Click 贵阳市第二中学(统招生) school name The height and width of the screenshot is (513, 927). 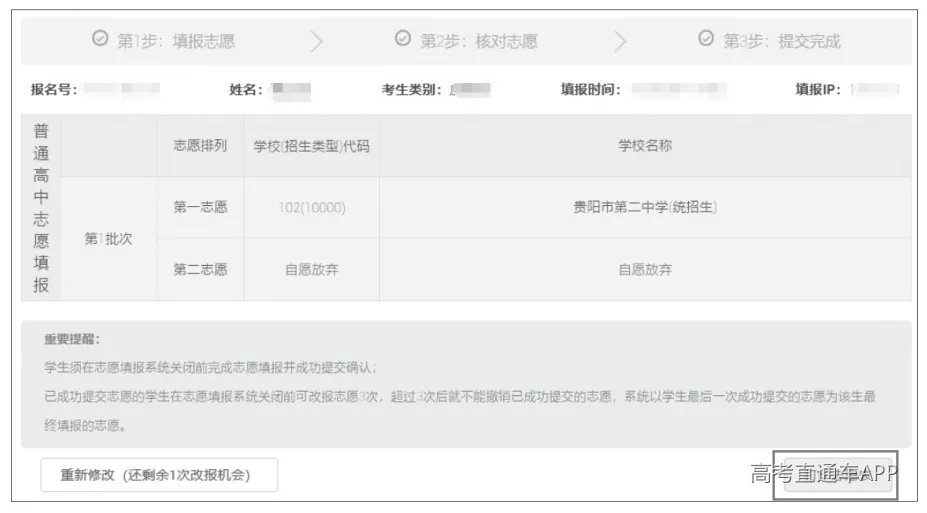coord(645,207)
